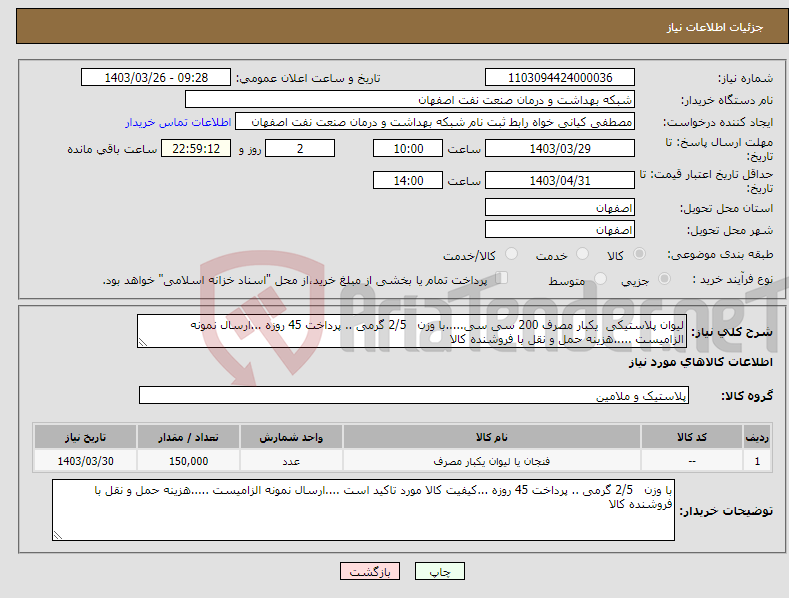This screenshot has width=789, height=598.
Task: Click the item name cell فنجان یا لیوان یکبار مصرف
Action: point(492,461)
